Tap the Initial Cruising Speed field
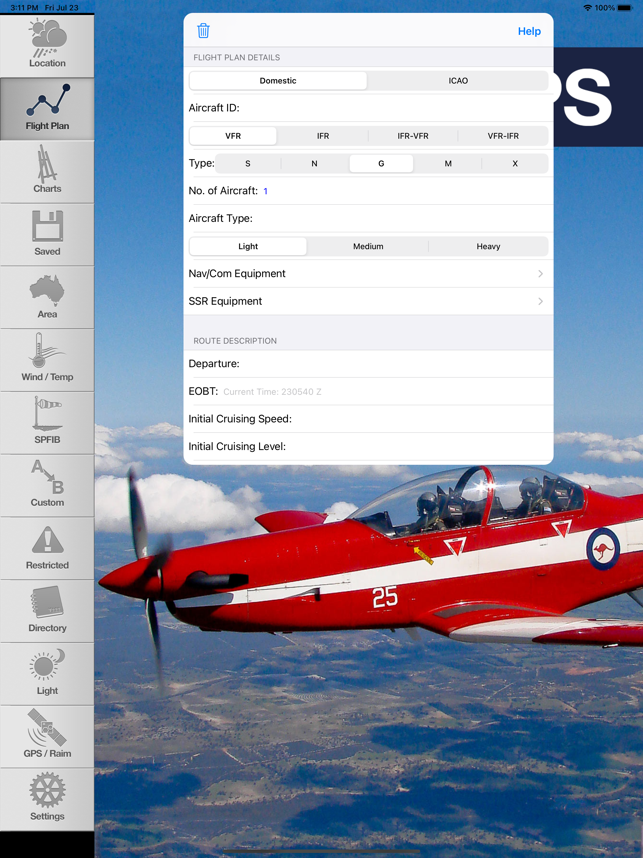The height and width of the screenshot is (858, 643). 368,419
